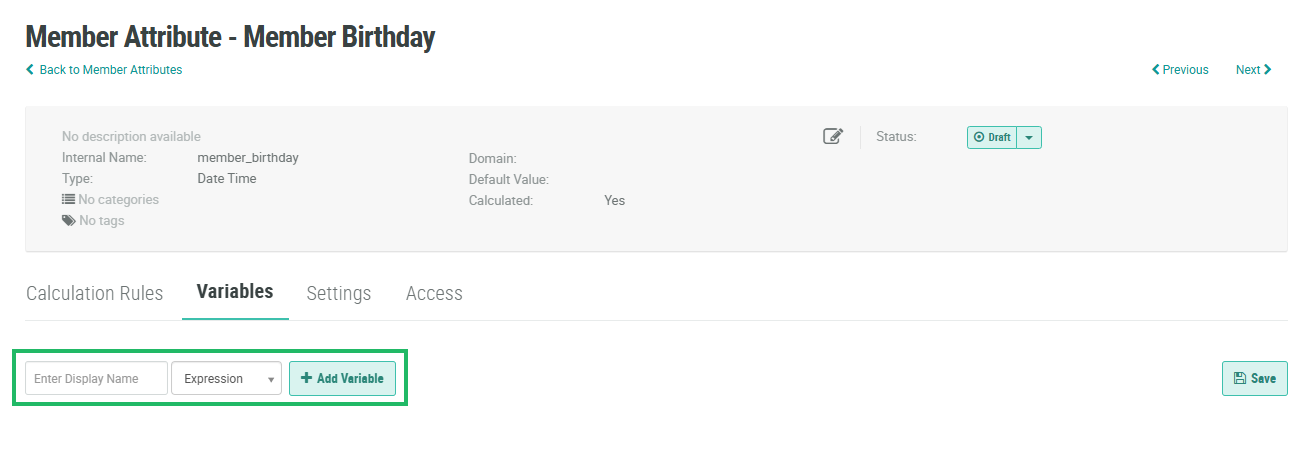Viewport: 1315px width, 465px height.
Task: Click the right chevron after Next
Action: (1268, 70)
